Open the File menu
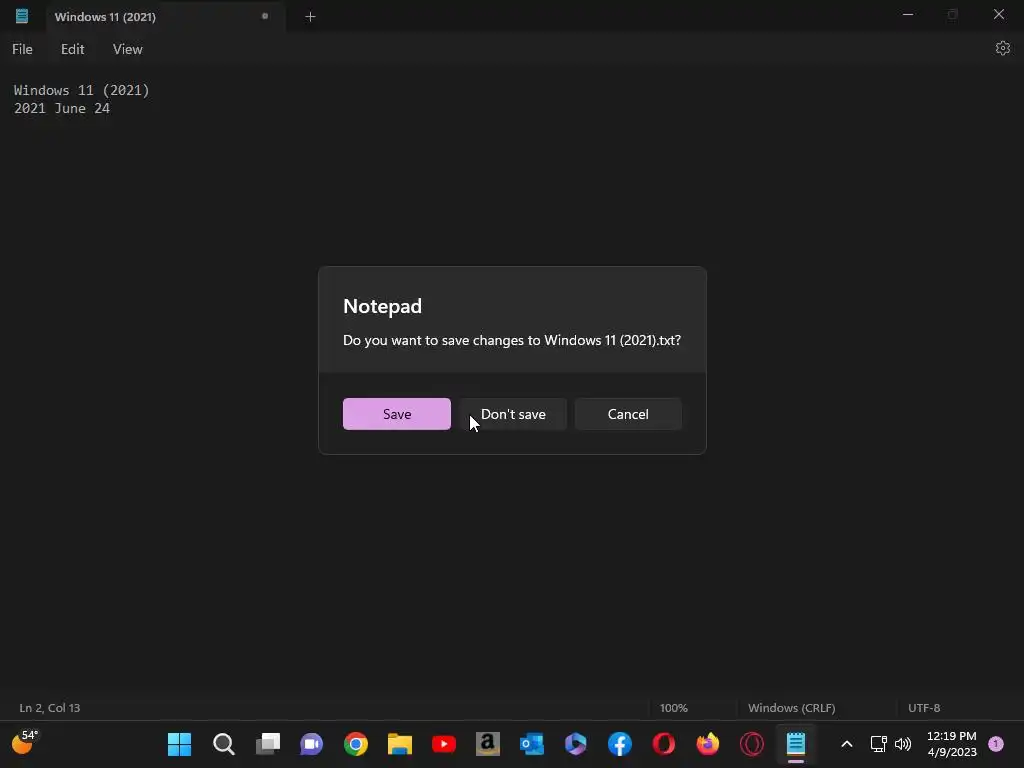Screen dimensions: 1024x768 tap(22, 49)
